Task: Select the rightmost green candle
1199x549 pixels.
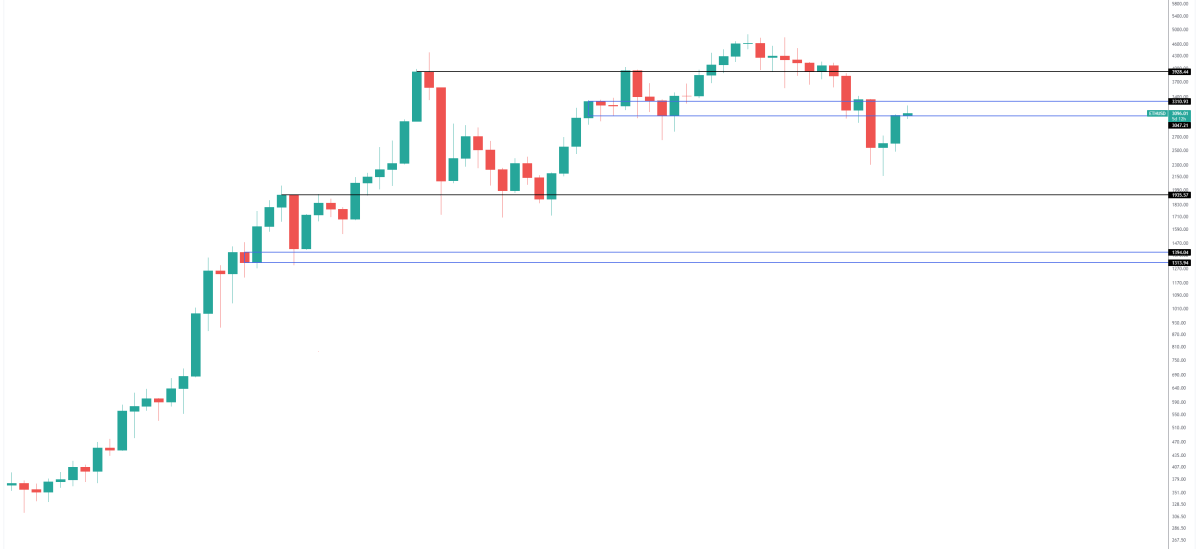Action: 908,114
